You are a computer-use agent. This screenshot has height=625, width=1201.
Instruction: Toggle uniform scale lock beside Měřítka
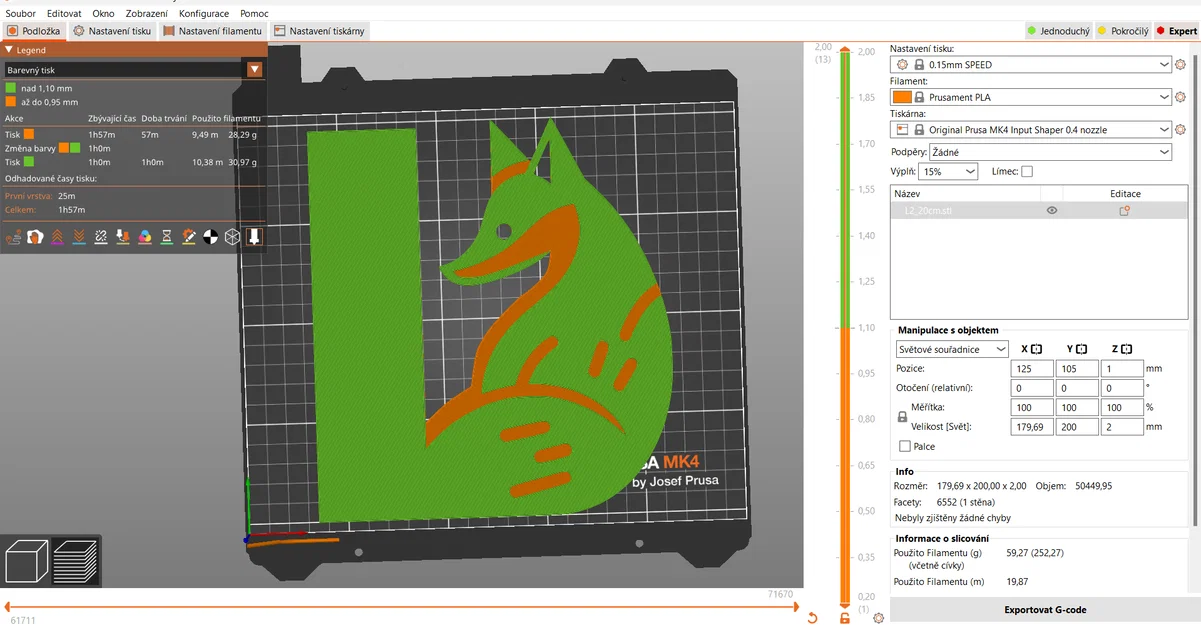click(x=902, y=417)
